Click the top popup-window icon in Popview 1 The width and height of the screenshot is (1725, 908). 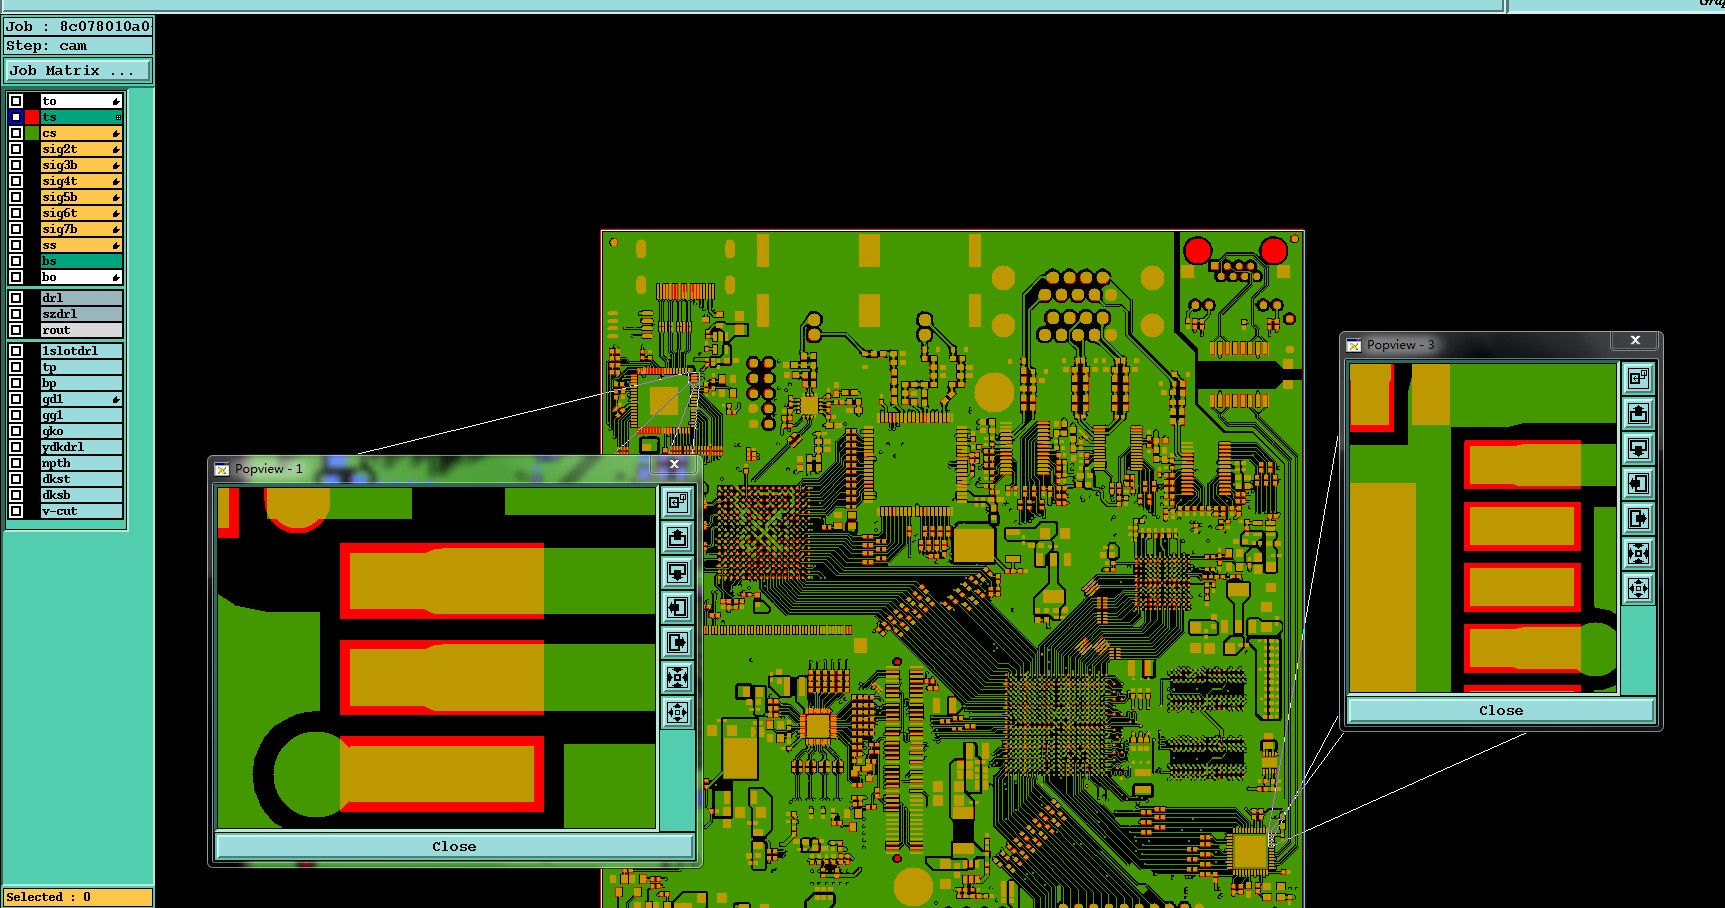pos(677,503)
